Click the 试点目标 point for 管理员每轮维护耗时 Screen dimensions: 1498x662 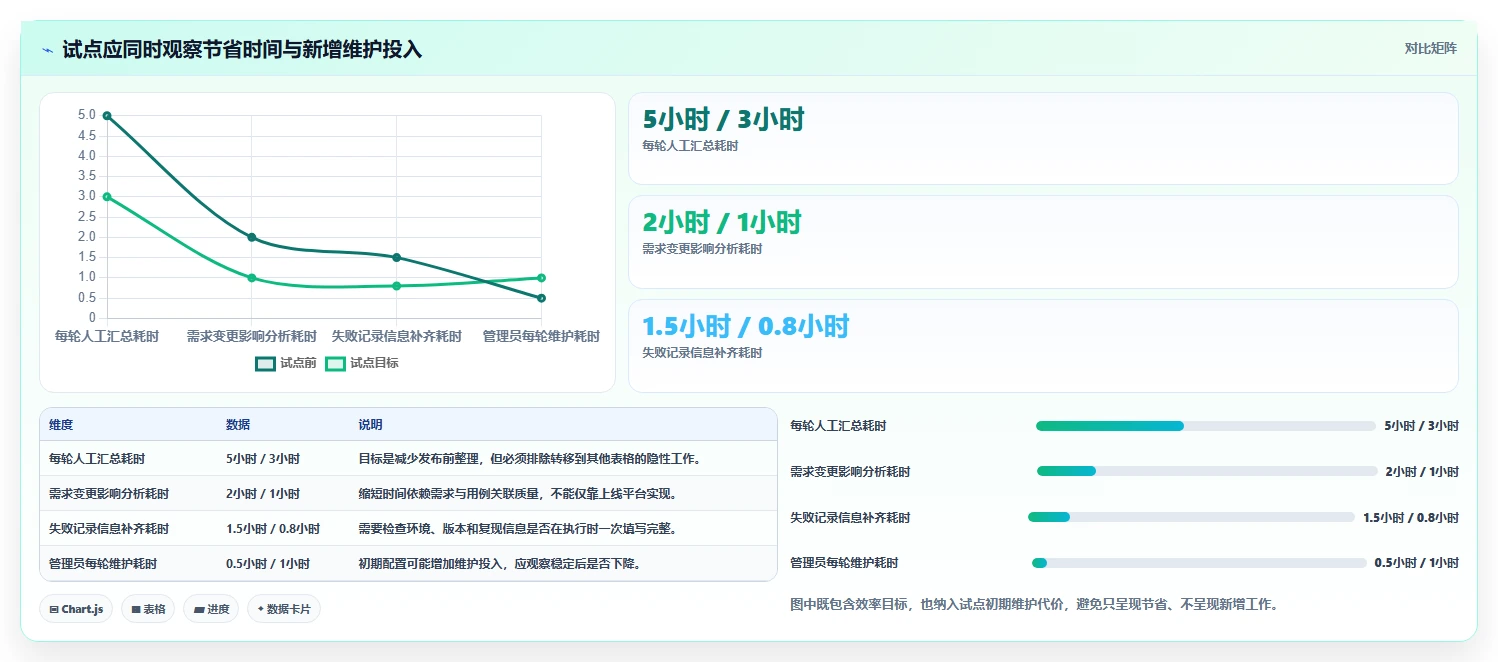[541, 278]
